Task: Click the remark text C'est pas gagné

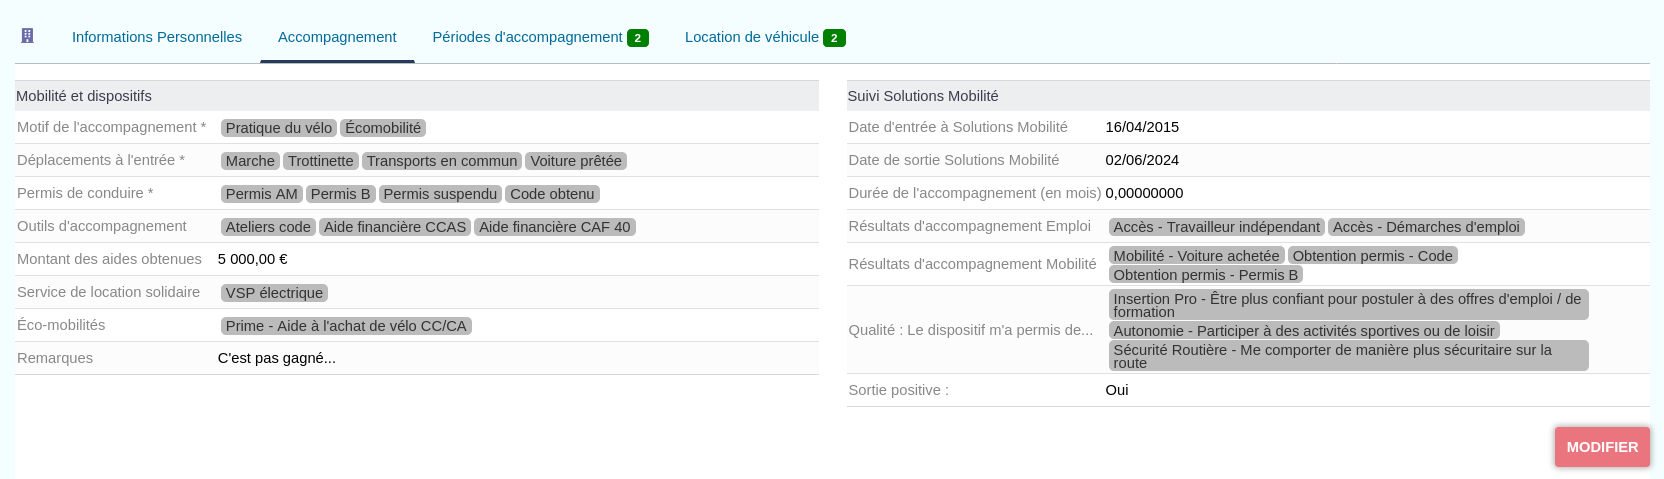Action: 277,358
